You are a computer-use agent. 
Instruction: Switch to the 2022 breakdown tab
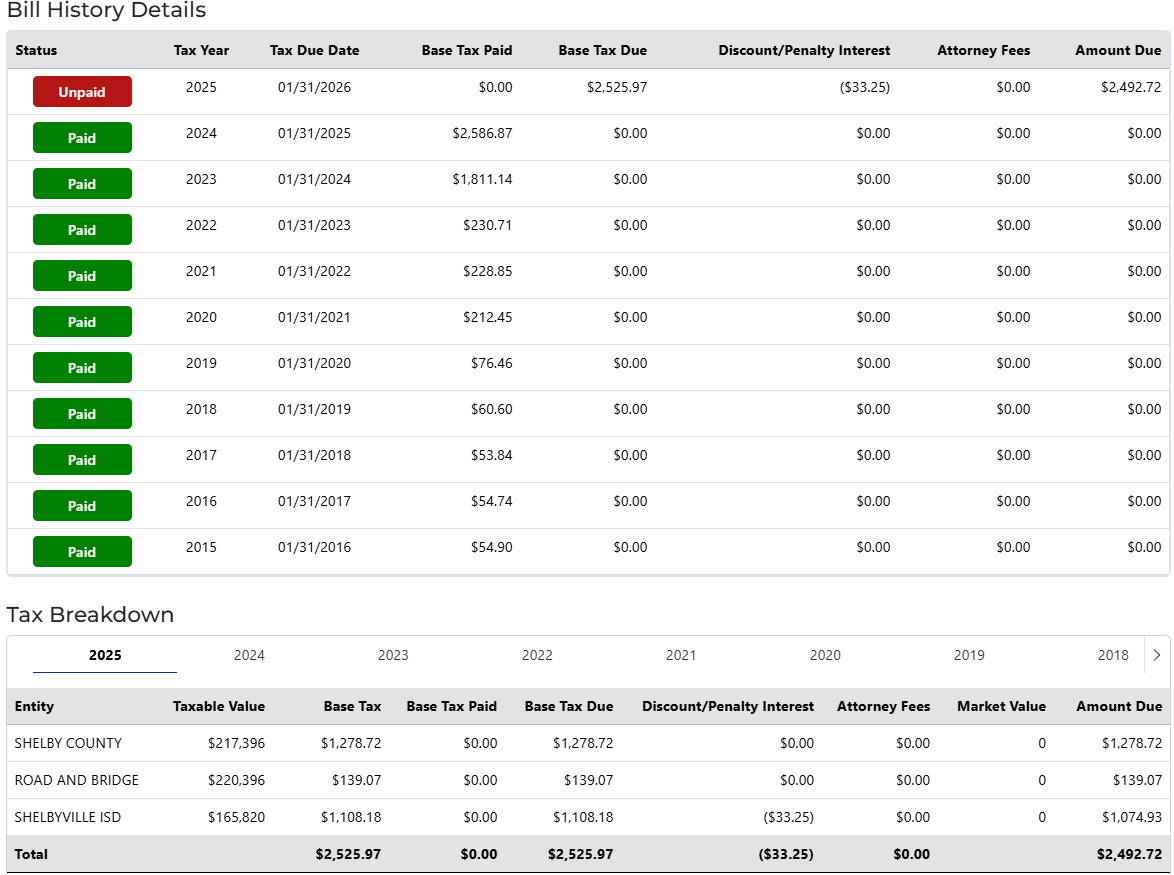click(537, 655)
